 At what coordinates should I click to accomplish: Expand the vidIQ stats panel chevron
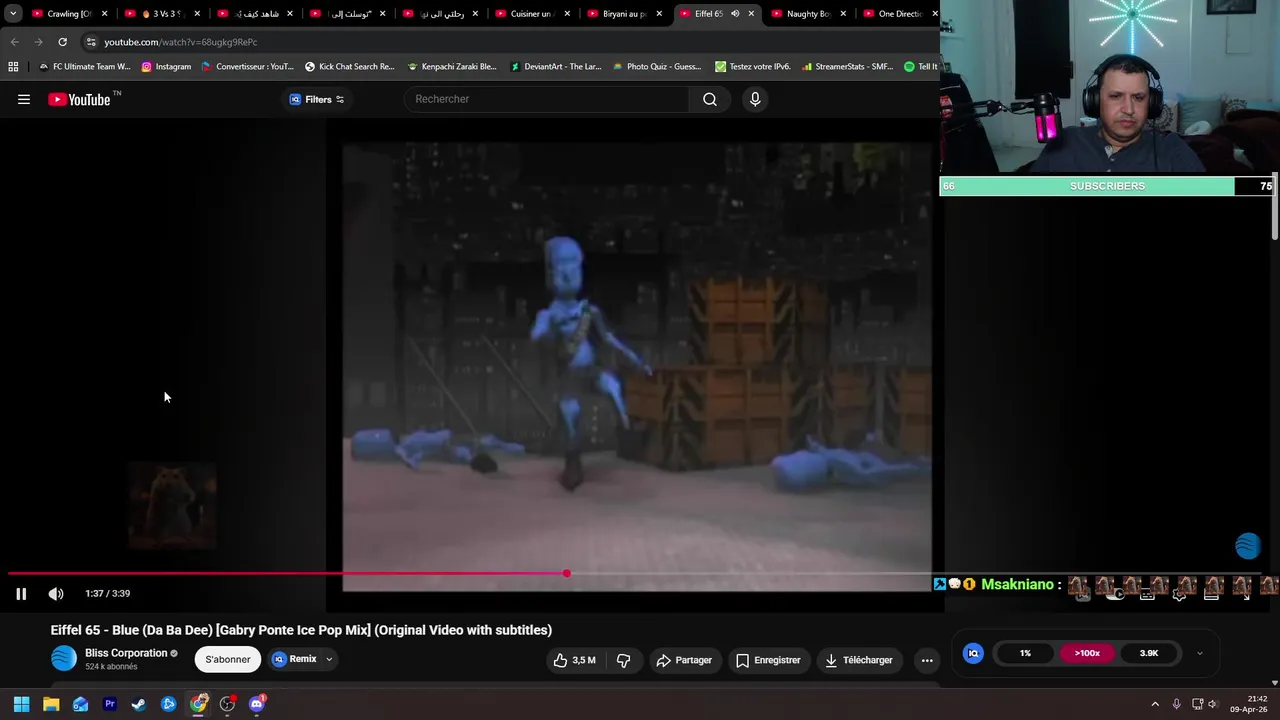(x=1200, y=653)
